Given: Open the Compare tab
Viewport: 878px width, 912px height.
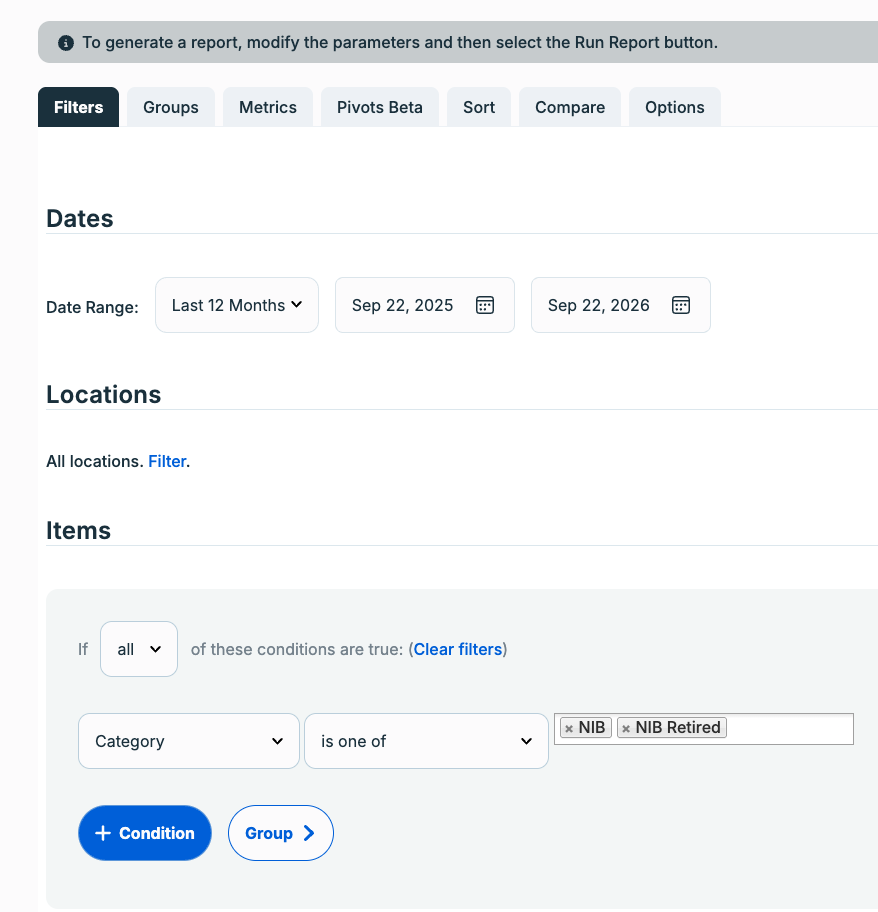Looking at the screenshot, I should (570, 107).
